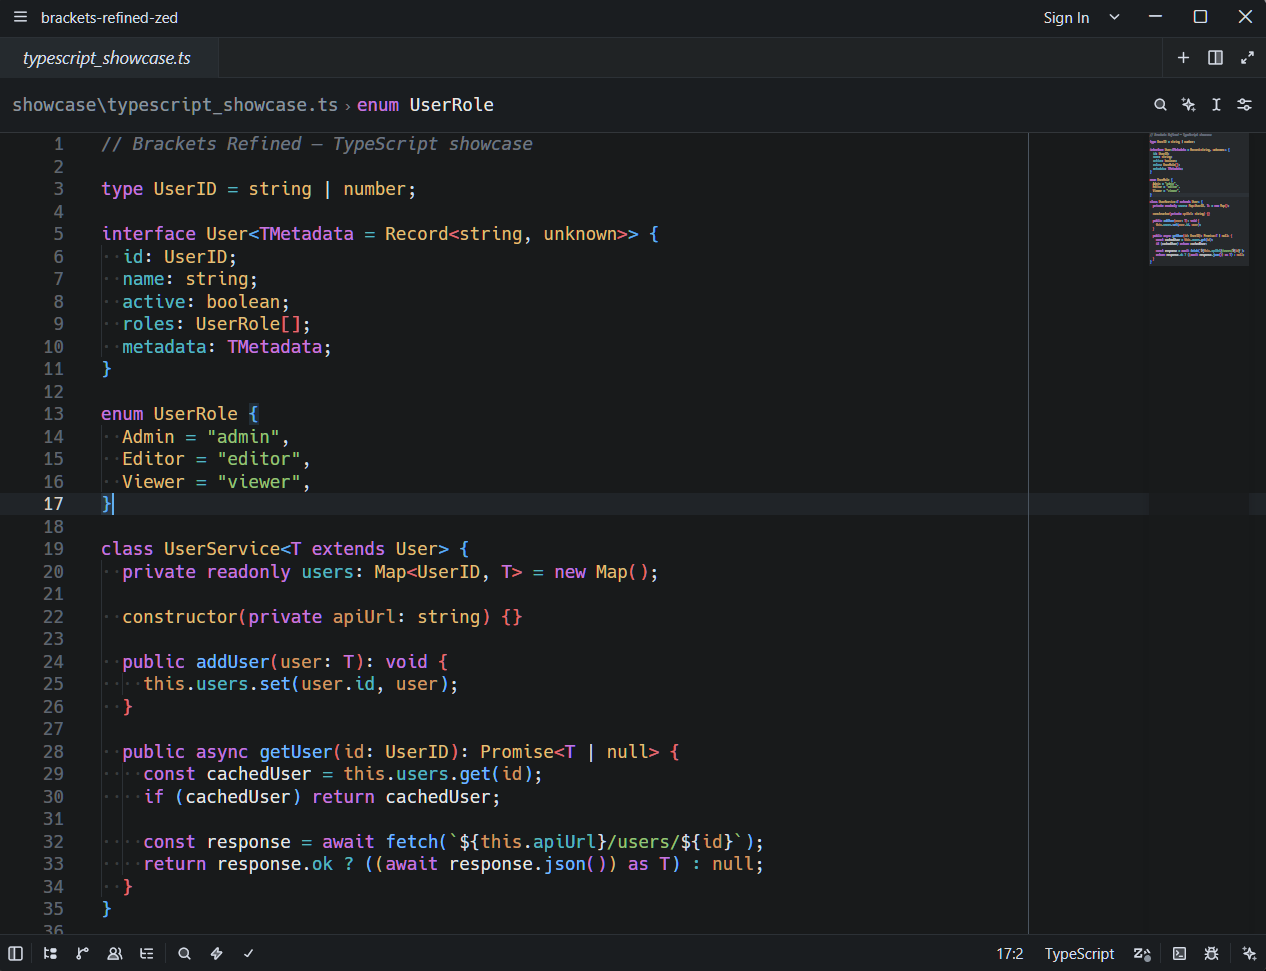Open the Collab Panel people icon

(x=114, y=954)
